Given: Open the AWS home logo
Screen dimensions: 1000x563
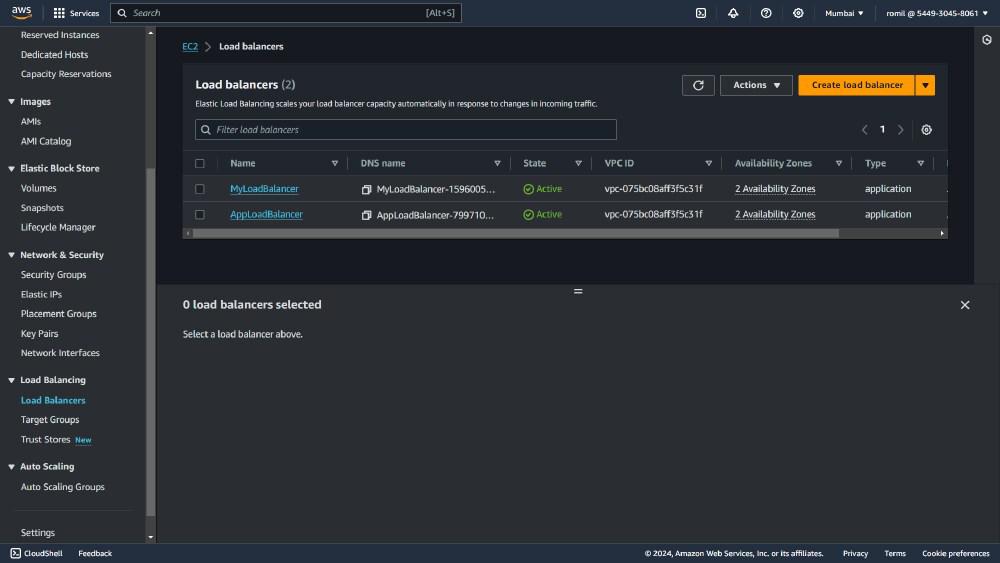Looking at the screenshot, I should click(x=21, y=13).
